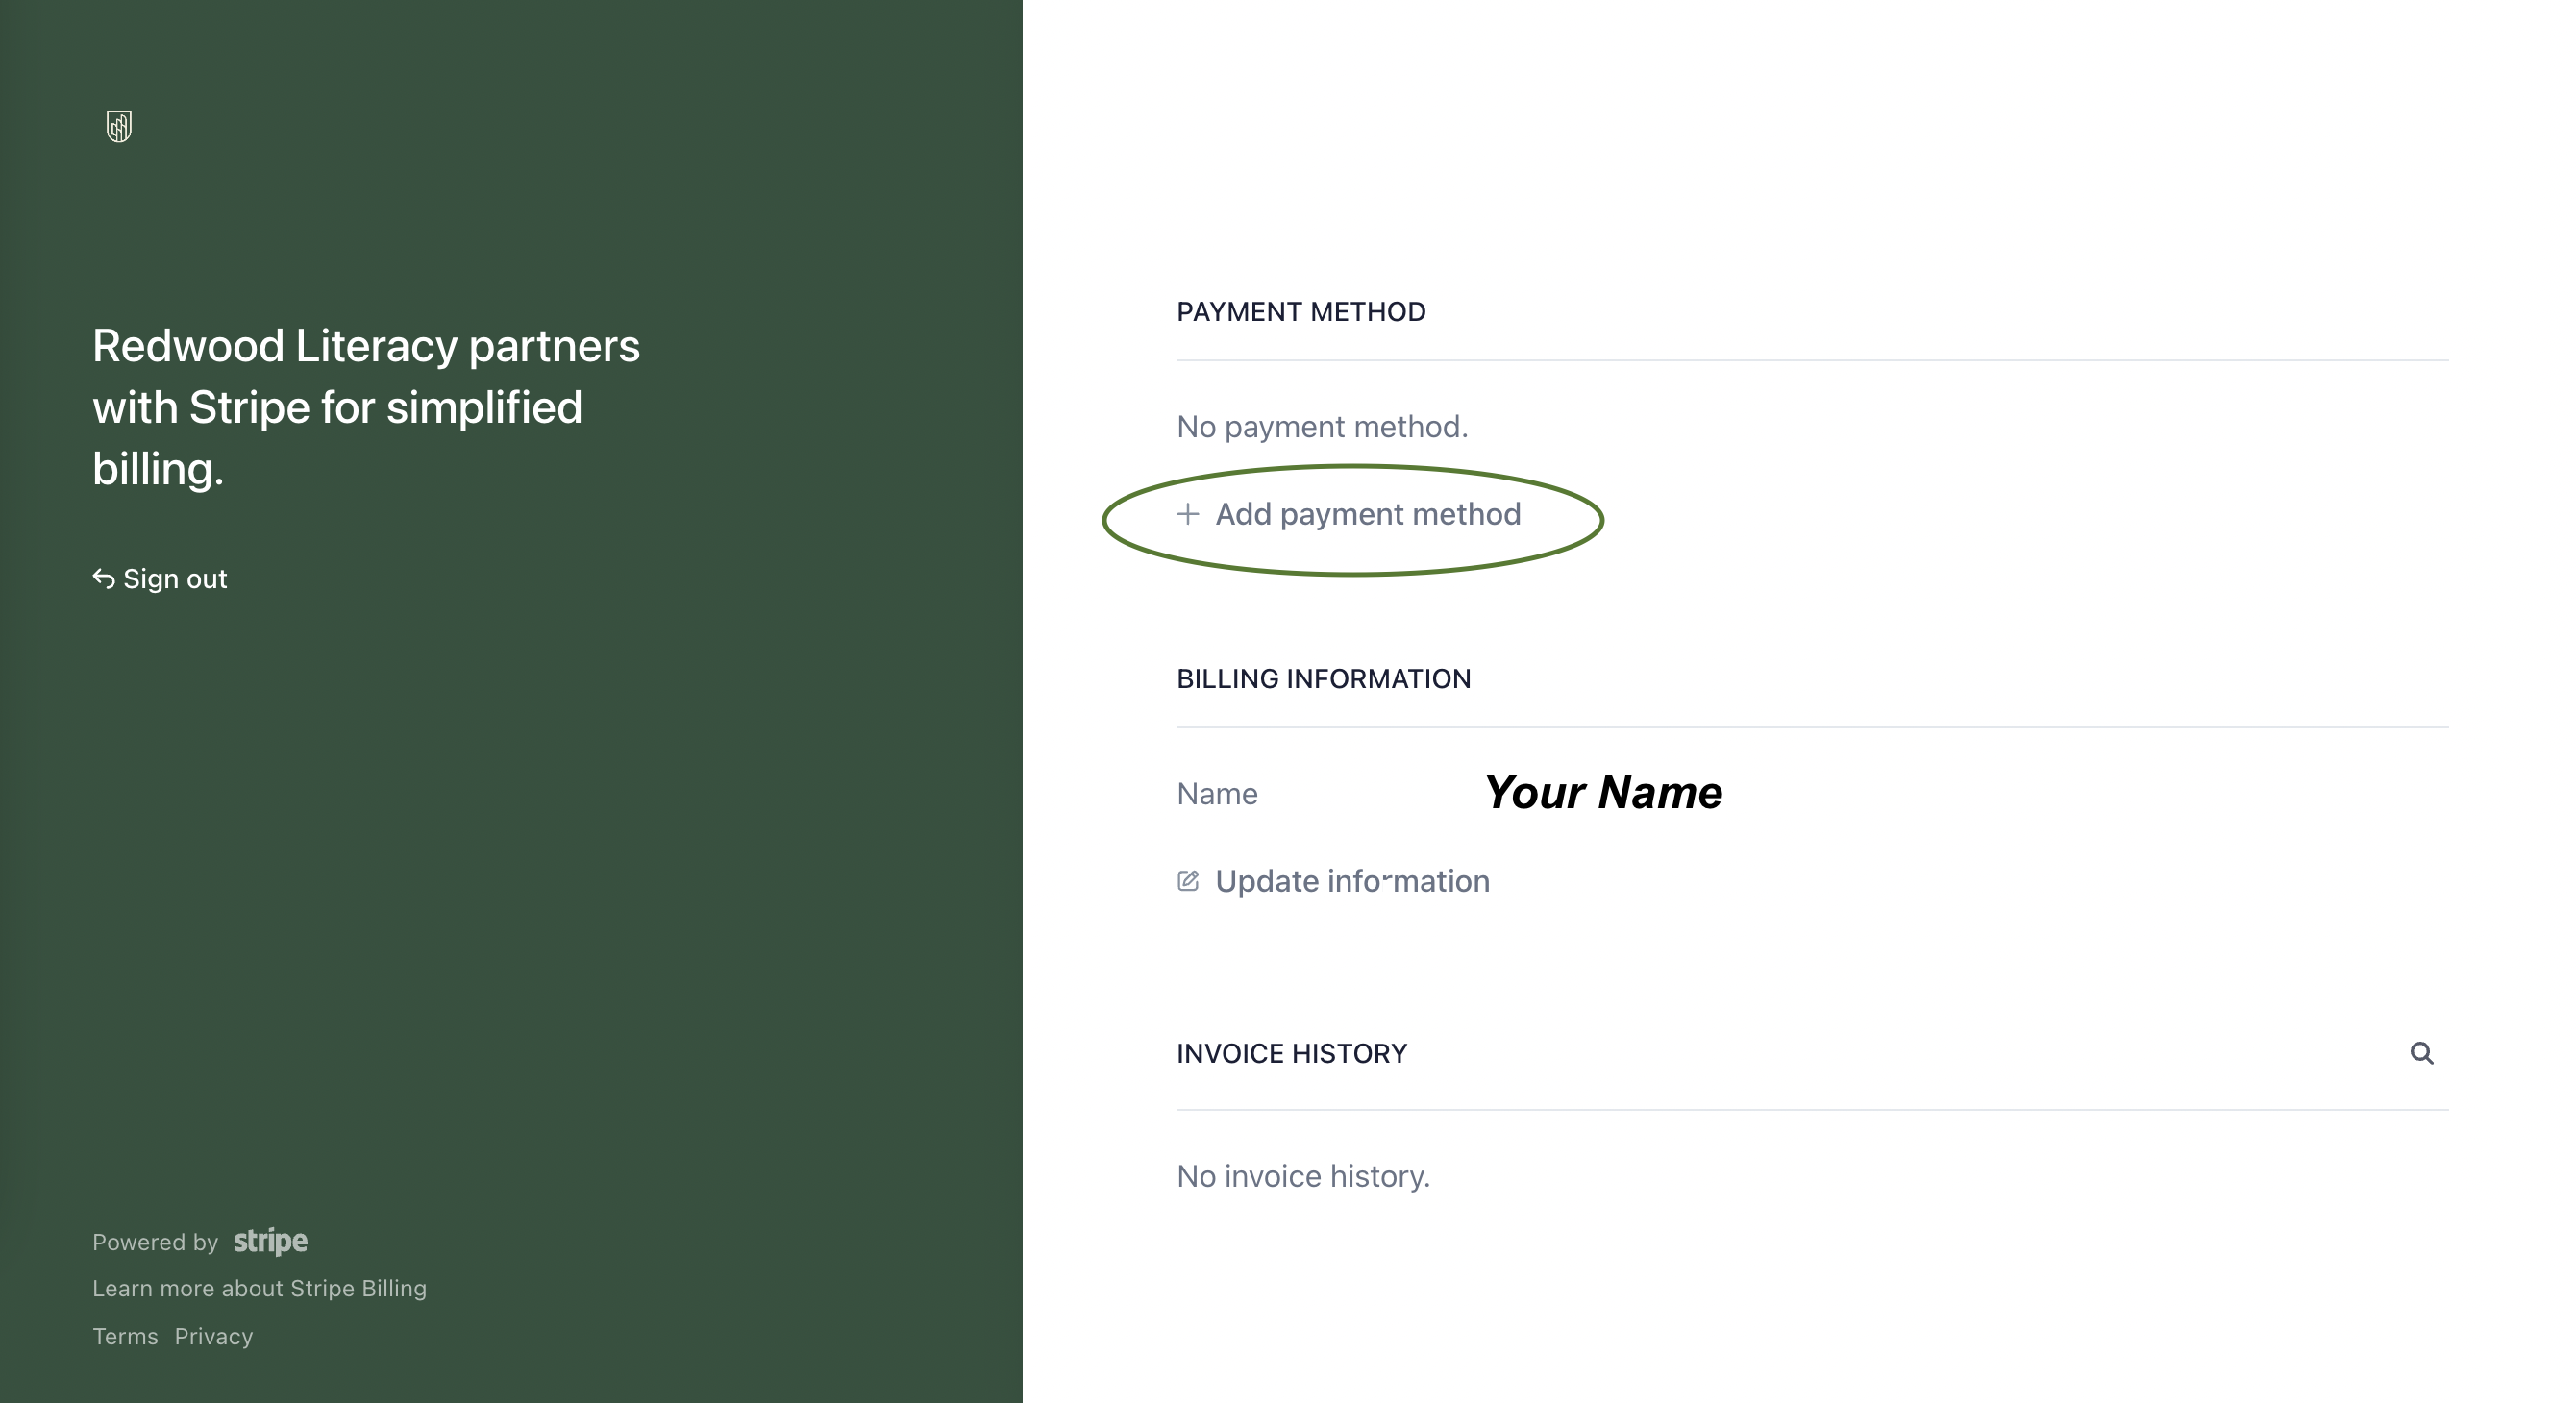Screen dimensions: 2576x1403
Task: Click the PAYMENT METHOD heading
Action: pos(1301,312)
